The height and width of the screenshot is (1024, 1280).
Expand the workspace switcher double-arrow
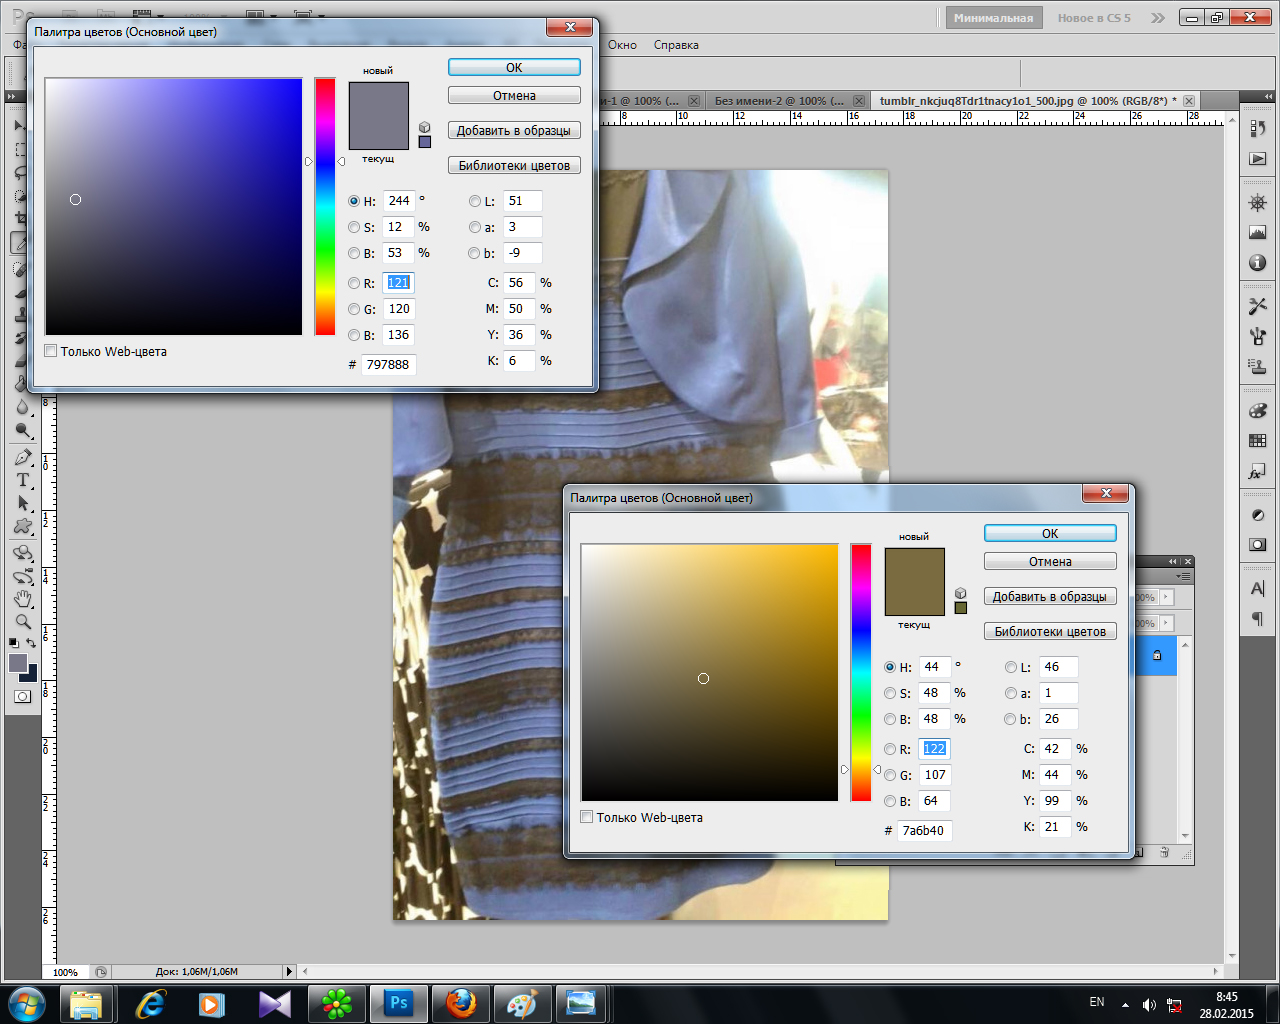[x=1157, y=18]
